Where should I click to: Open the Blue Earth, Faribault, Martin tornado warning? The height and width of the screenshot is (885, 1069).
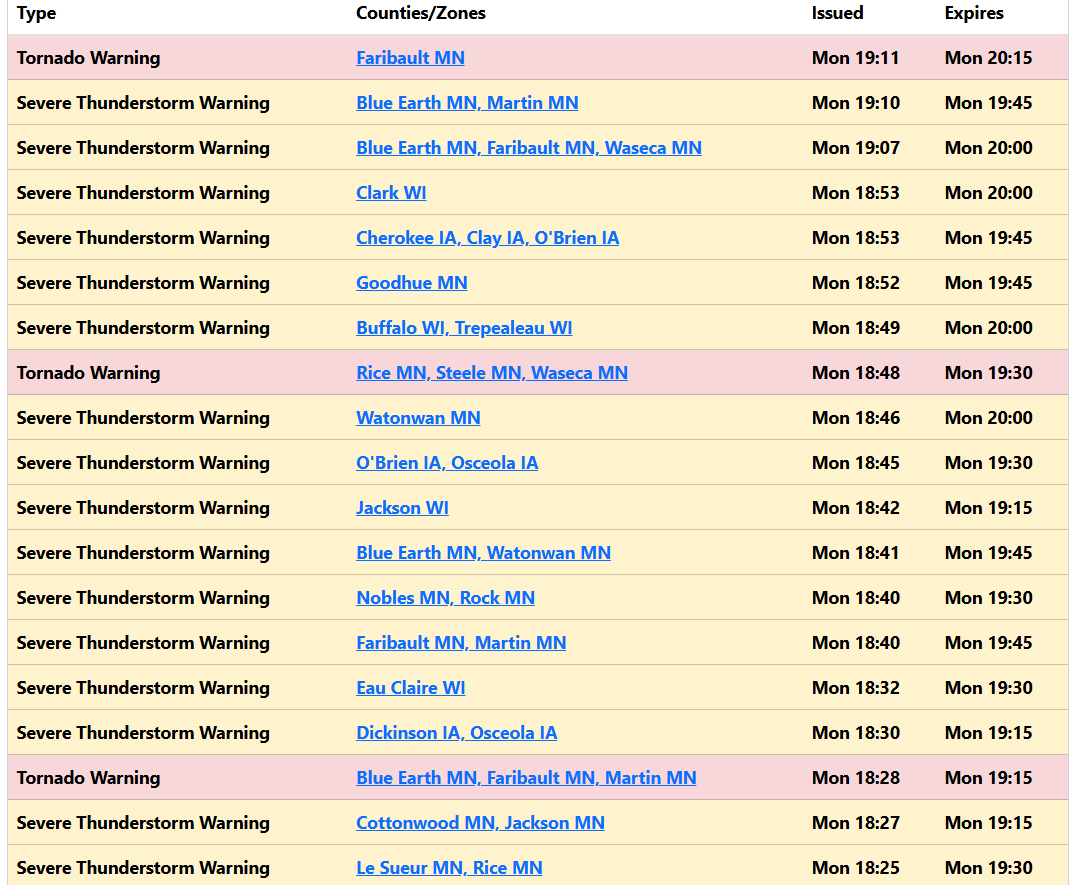(x=526, y=778)
